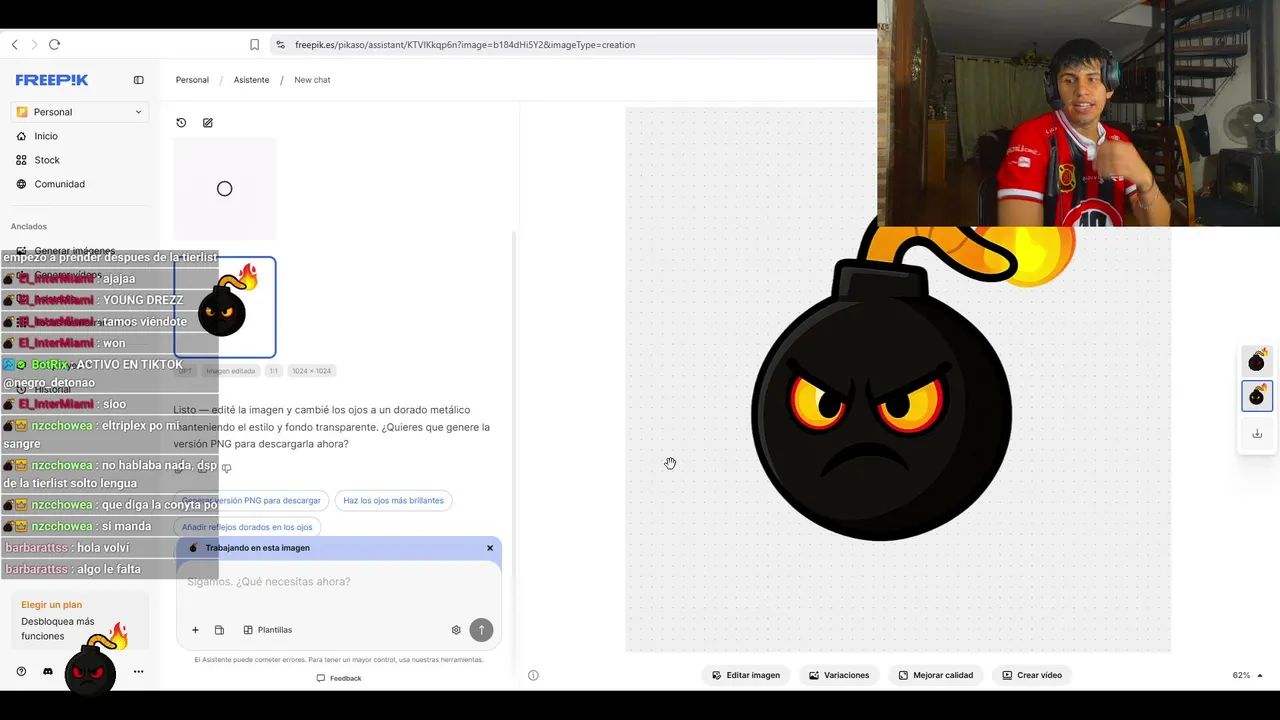1280x720 pixels.
Task: Select first bomb version thumbnail on right
Action: pos(1257,360)
